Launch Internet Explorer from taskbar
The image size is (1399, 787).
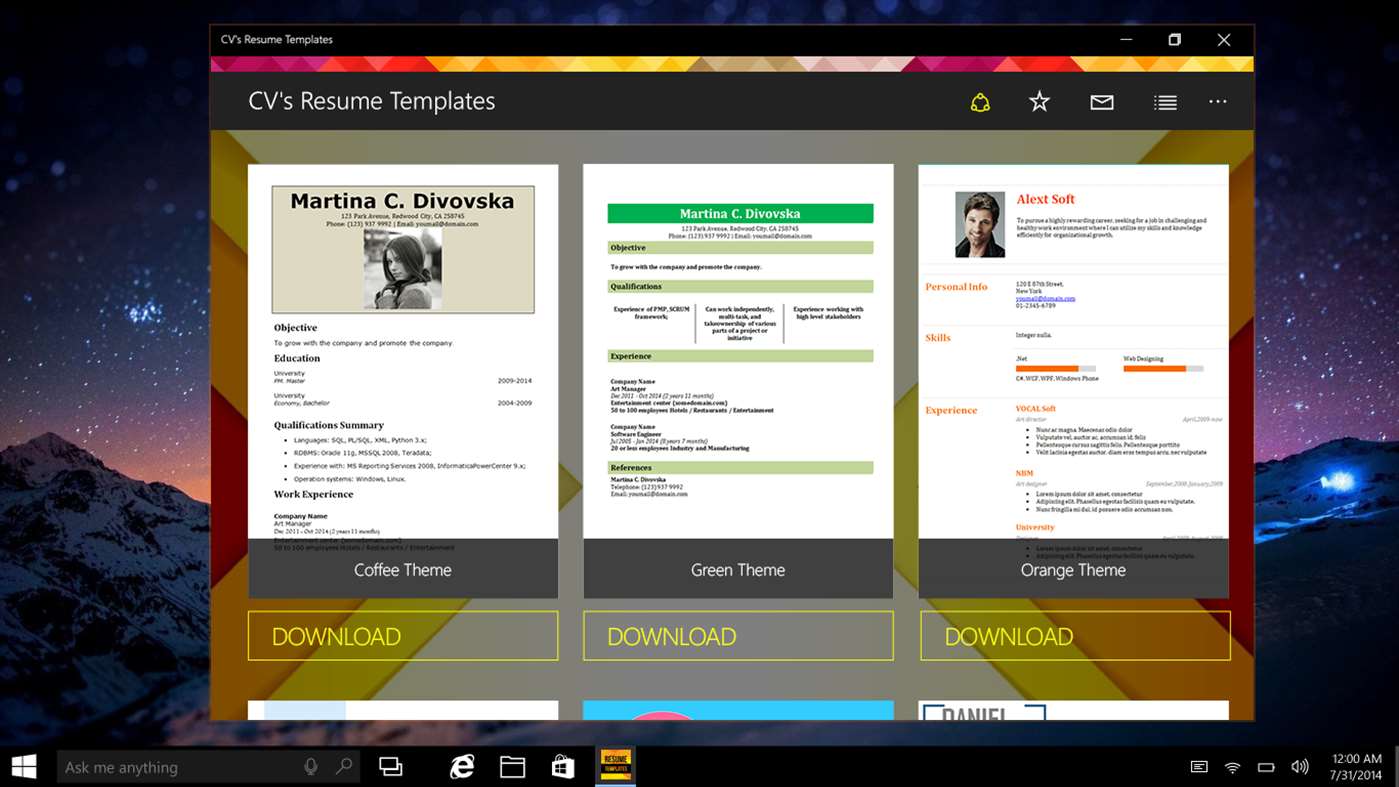pos(462,767)
